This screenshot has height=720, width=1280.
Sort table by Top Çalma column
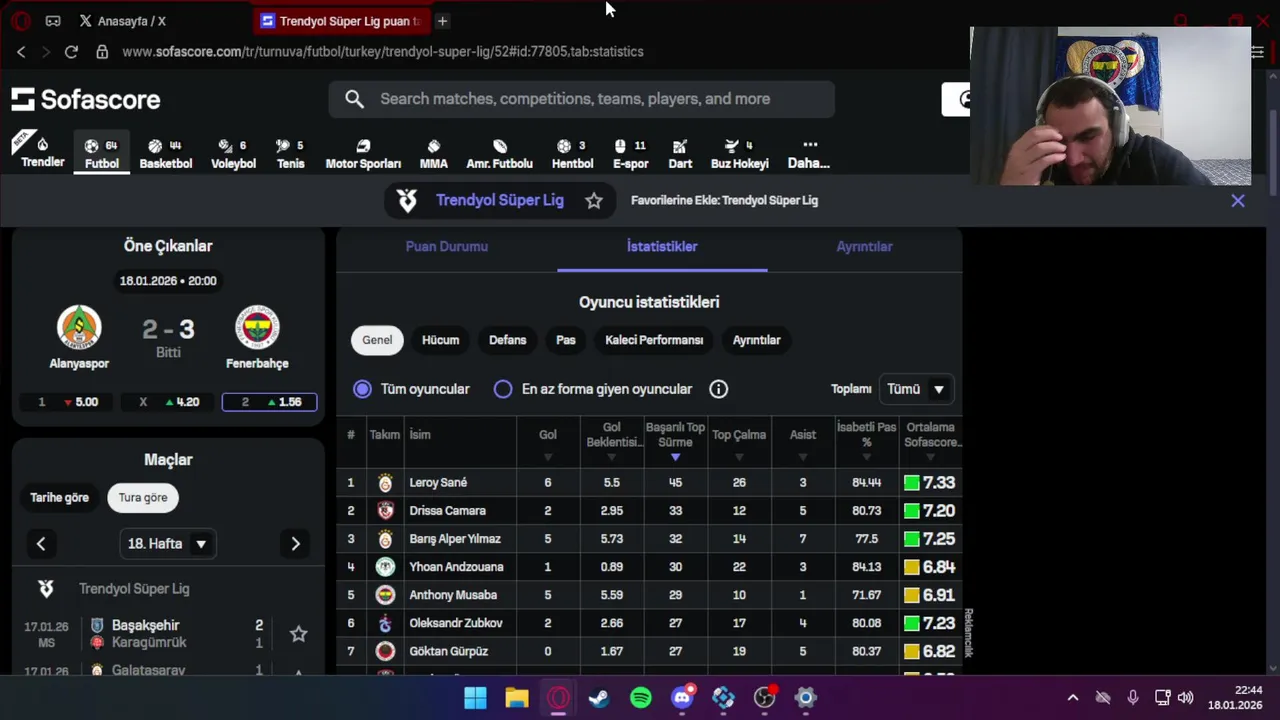pos(739,442)
